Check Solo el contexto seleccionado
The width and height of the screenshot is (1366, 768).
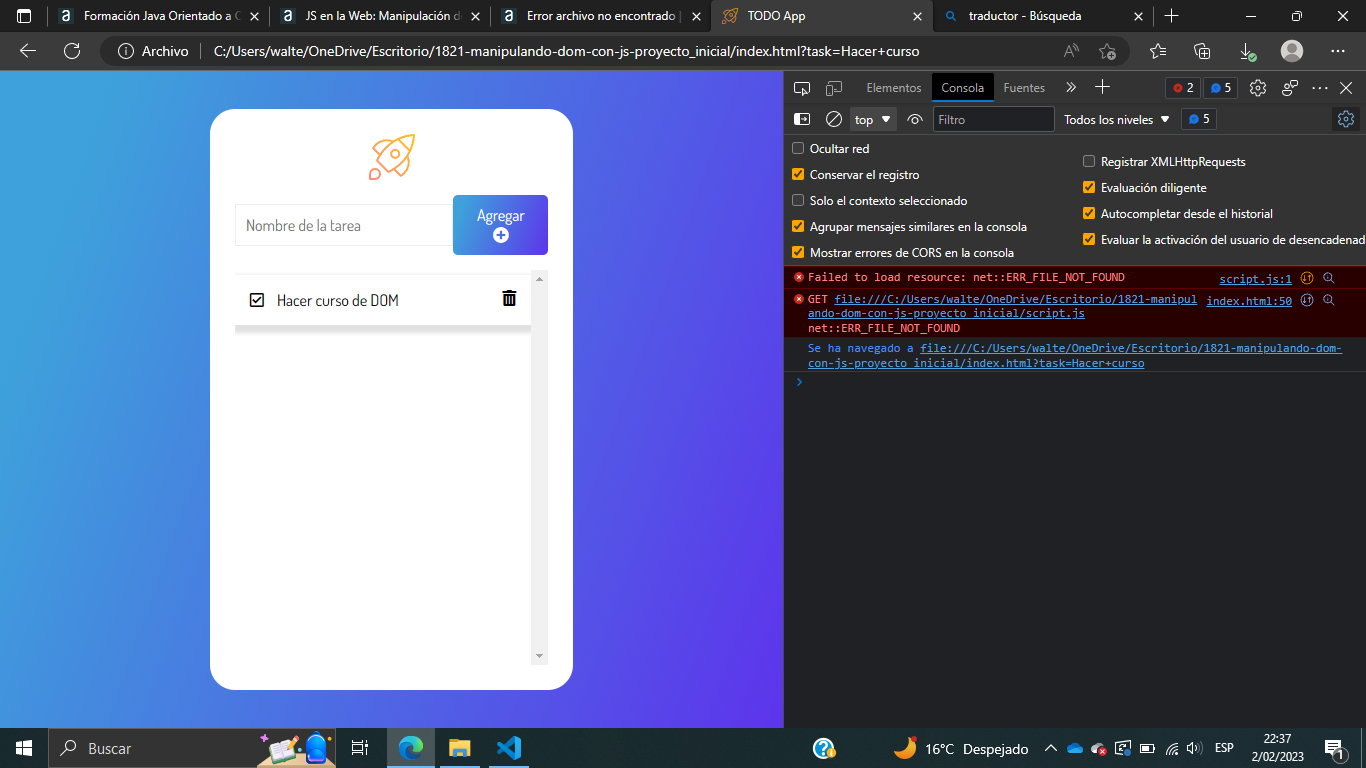point(798,200)
